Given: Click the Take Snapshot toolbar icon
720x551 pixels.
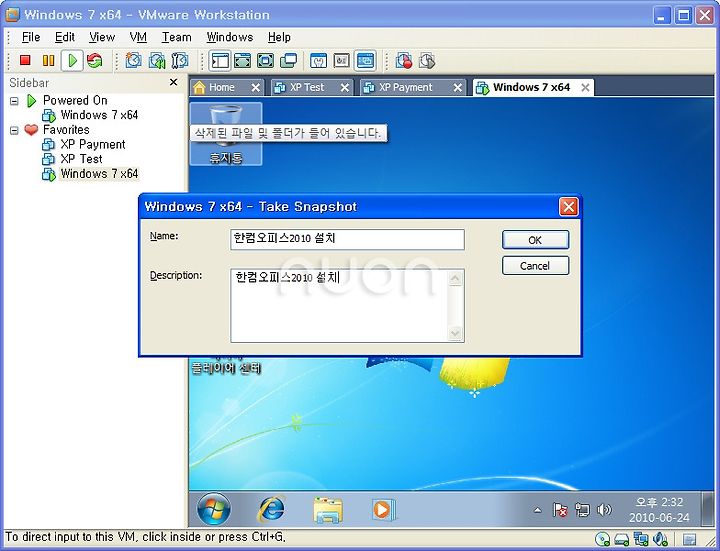Looking at the screenshot, I should tap(134, 61).
